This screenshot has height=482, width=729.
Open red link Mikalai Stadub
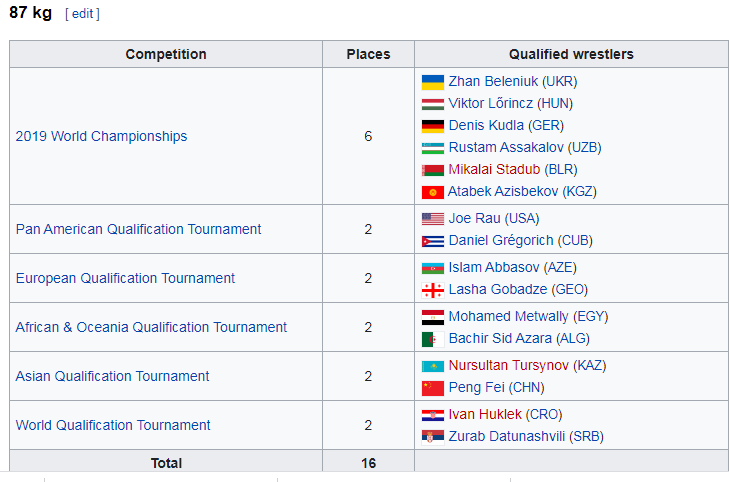[494, 169]
